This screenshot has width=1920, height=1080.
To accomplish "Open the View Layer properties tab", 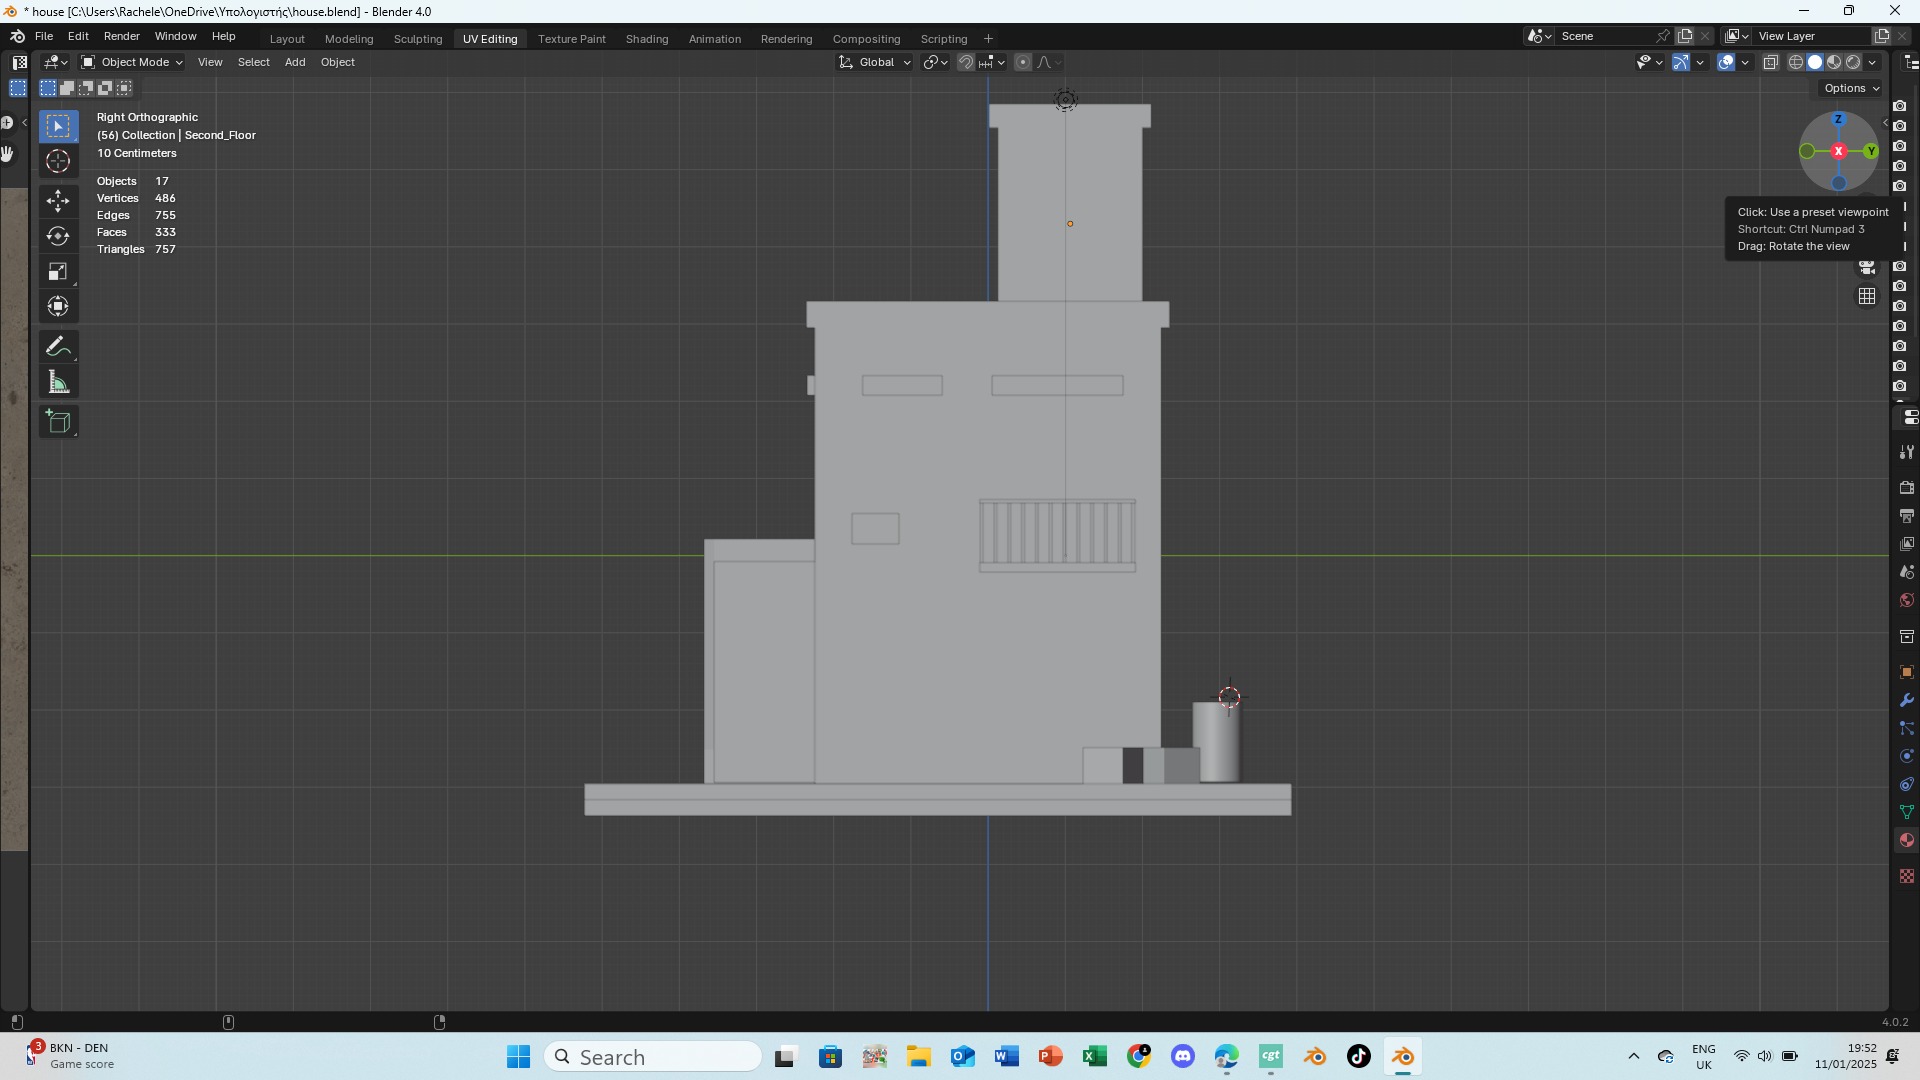I will click(x=1907, y=544).
